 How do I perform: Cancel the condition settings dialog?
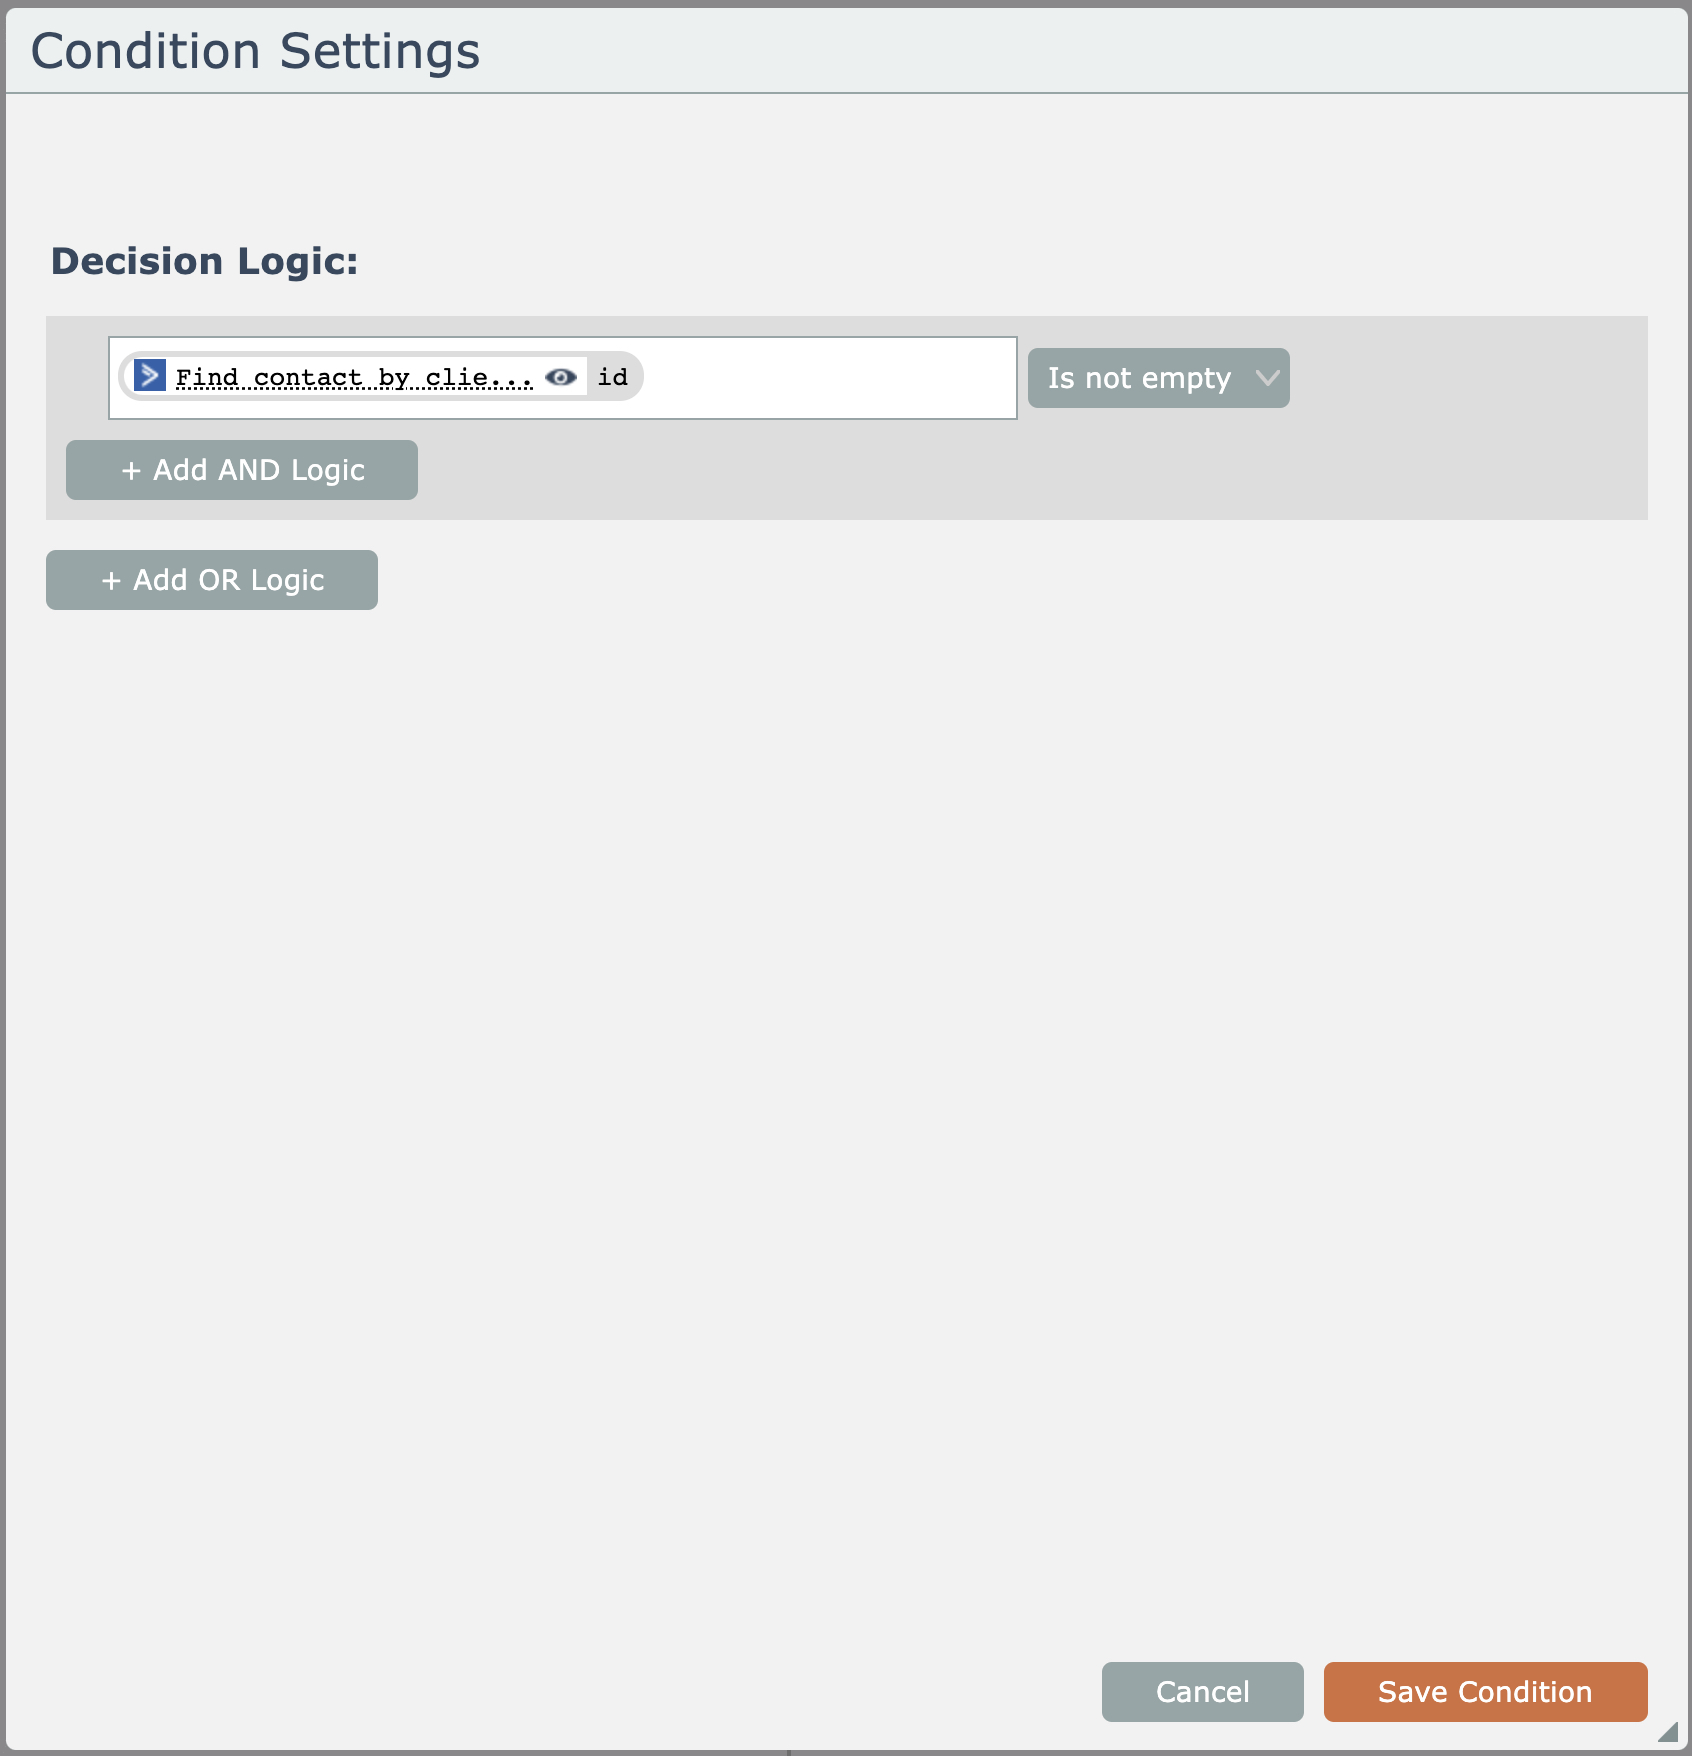1202,1692
